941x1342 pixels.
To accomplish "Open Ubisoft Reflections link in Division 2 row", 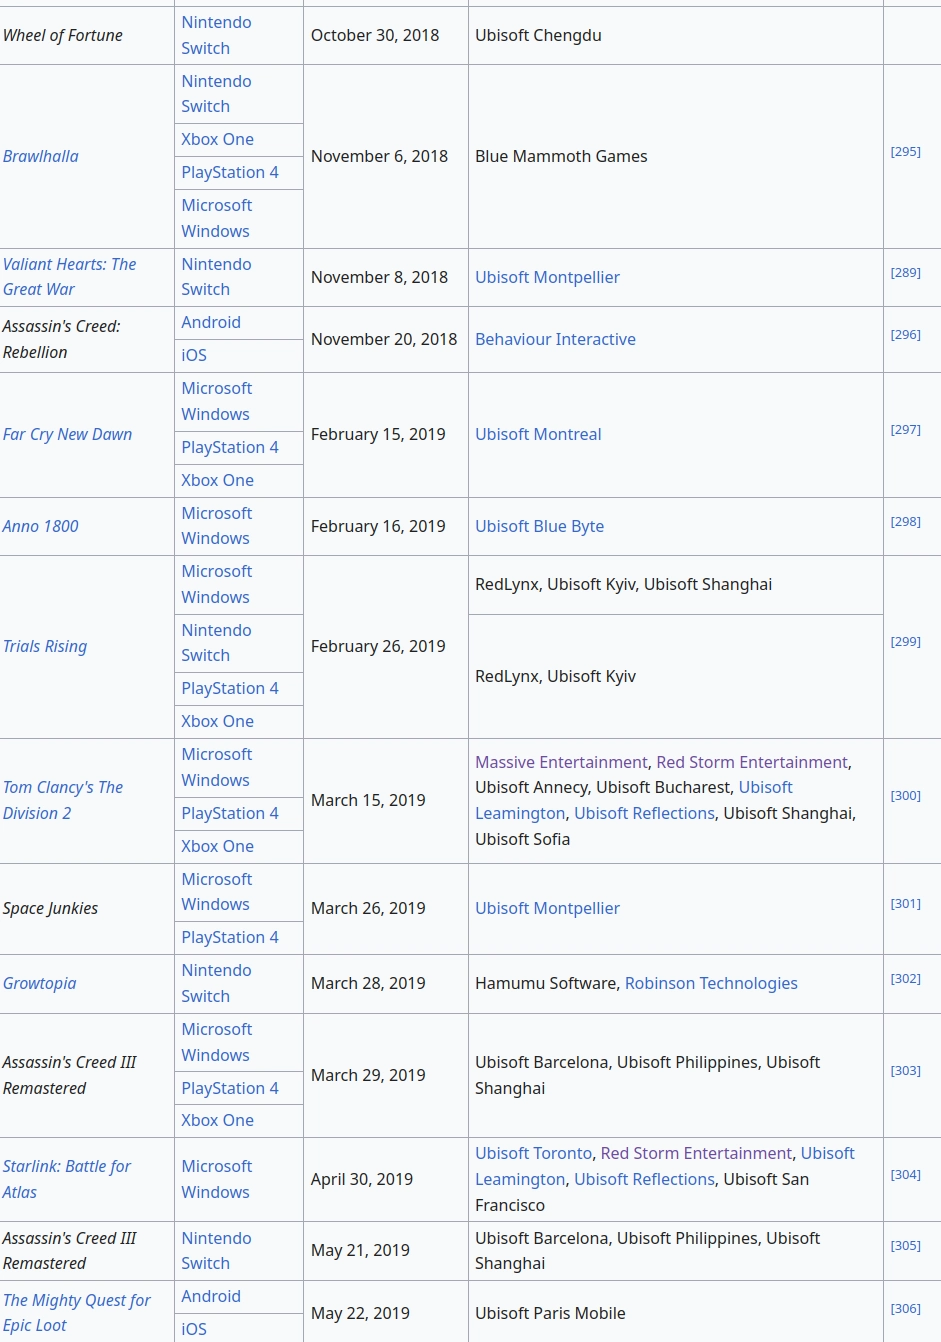I will click(x=644, y=813).
